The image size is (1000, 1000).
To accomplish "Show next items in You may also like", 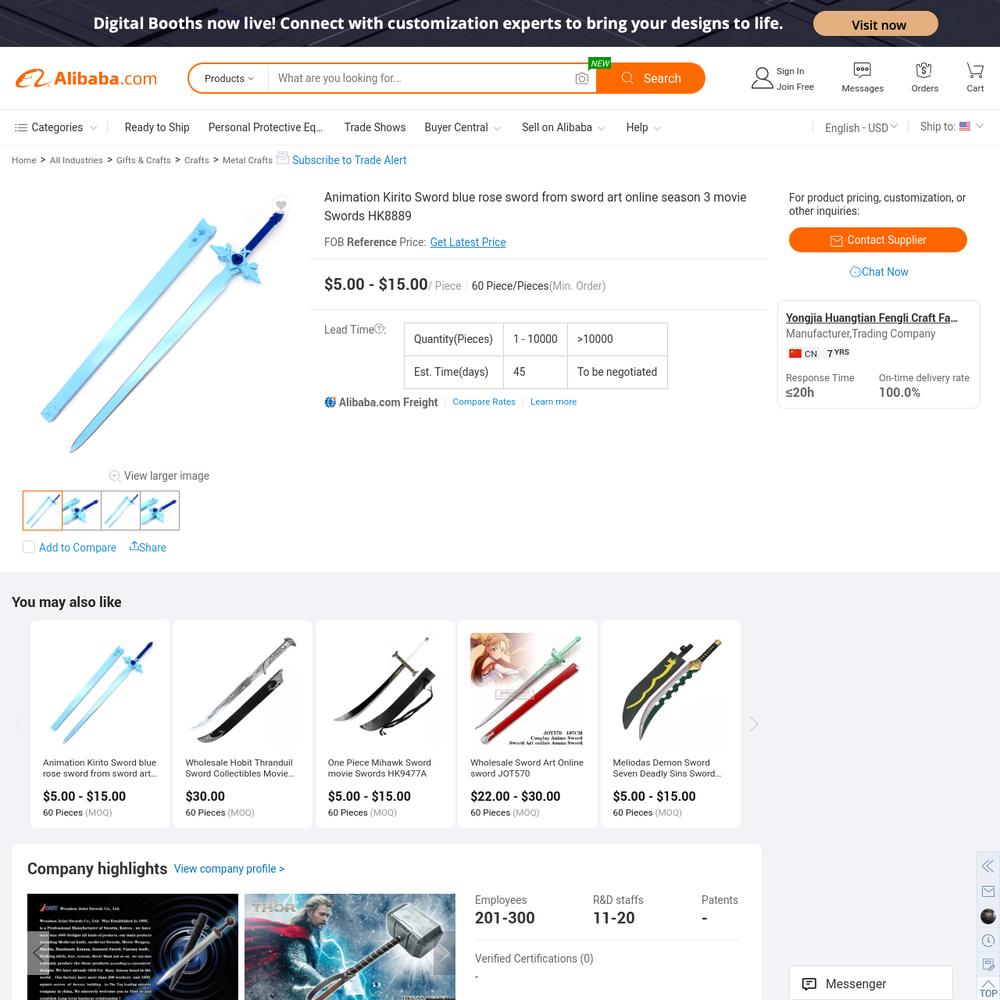I will [753, 724].
